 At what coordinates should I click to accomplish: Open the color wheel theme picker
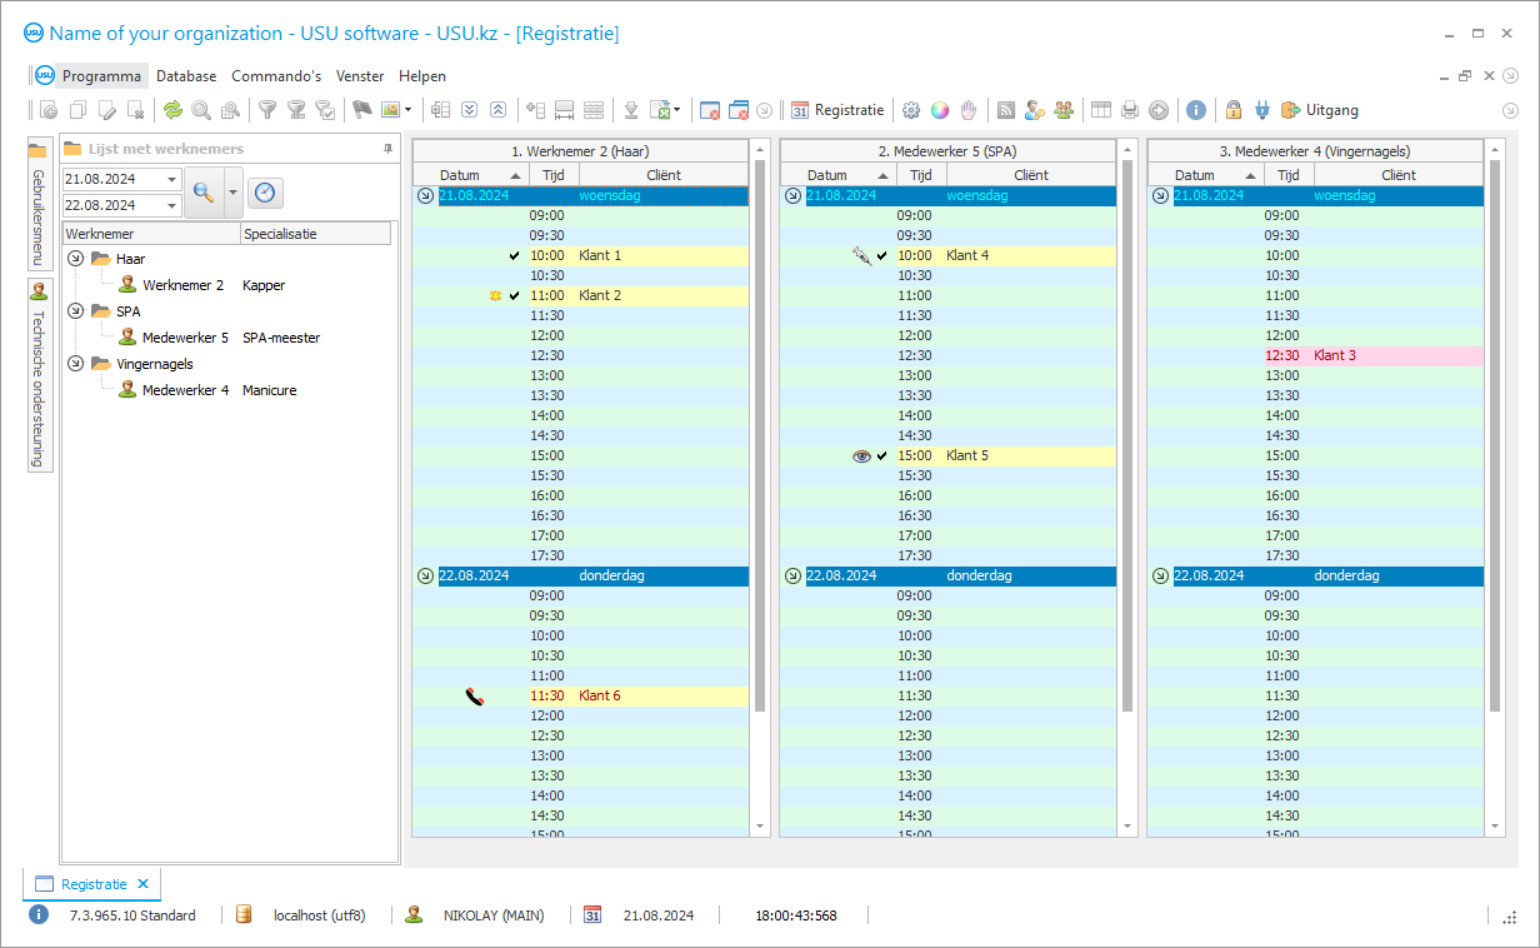coord(940,110)
